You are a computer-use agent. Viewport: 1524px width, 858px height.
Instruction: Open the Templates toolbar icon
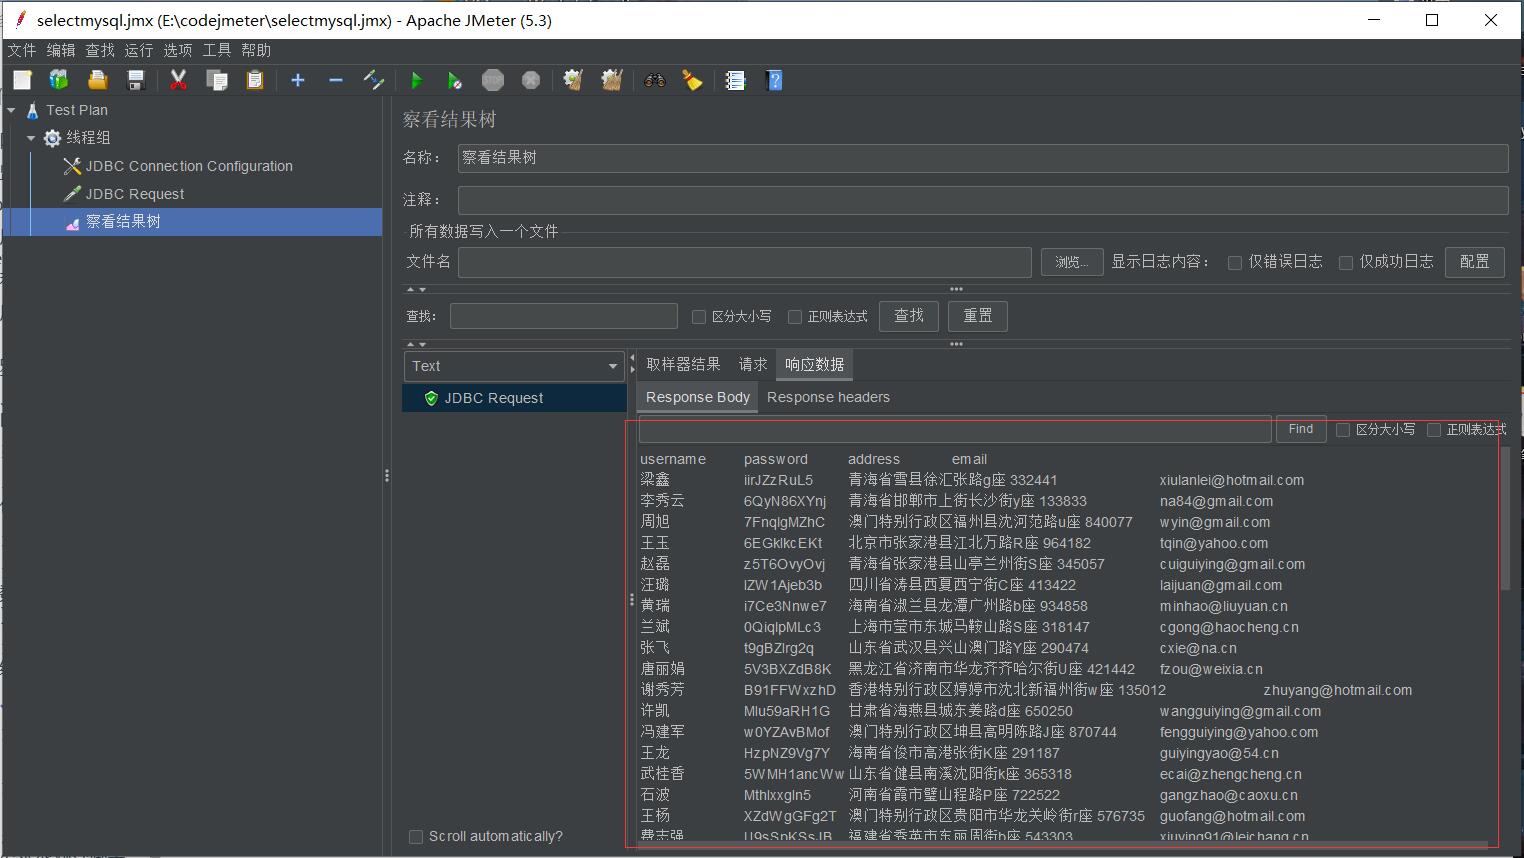59,80
